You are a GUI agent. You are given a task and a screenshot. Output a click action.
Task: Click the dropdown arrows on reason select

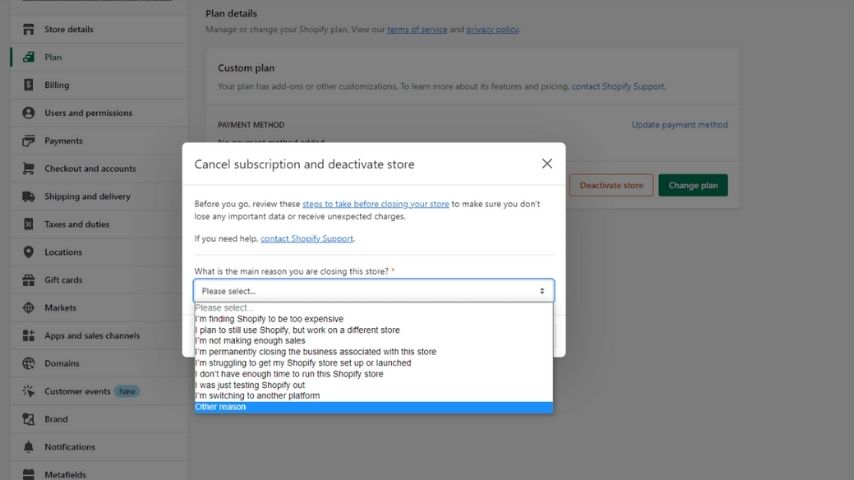(x=542, y=291)
